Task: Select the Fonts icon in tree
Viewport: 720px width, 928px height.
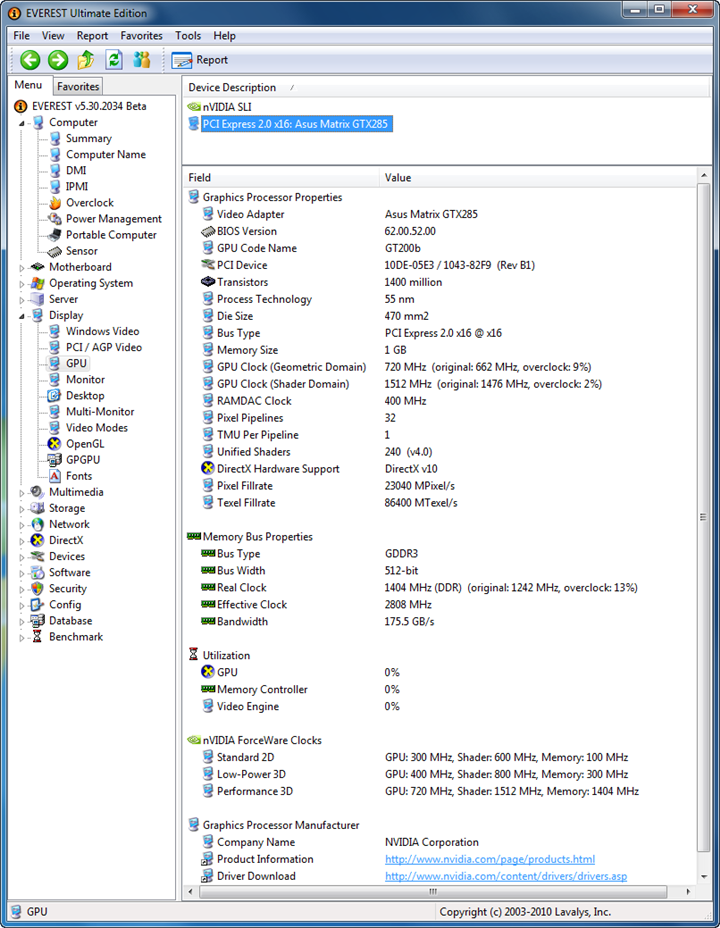Action: click(54, 476)
